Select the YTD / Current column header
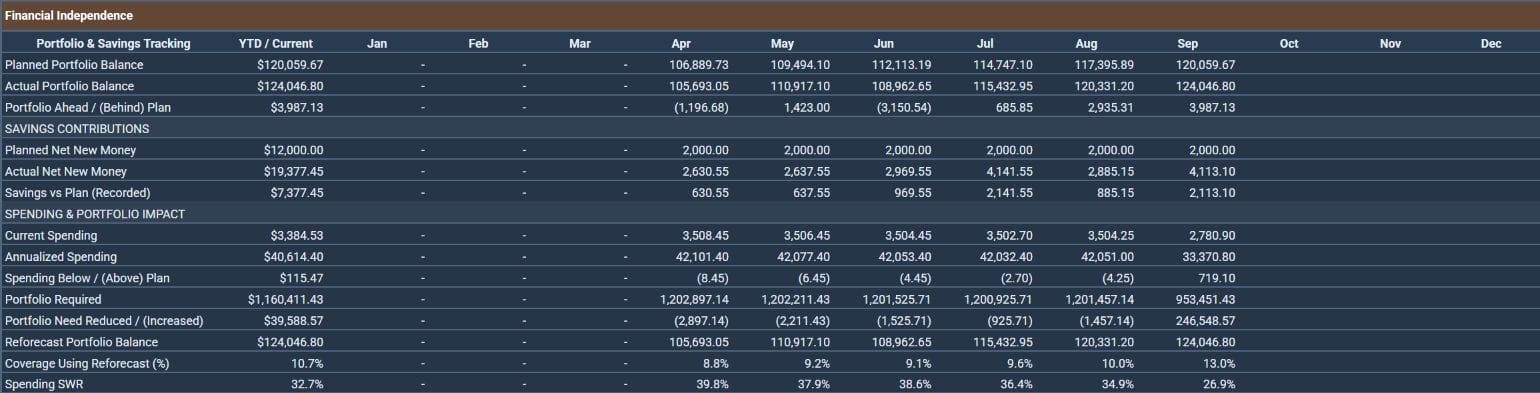 (x=276, y=44)
